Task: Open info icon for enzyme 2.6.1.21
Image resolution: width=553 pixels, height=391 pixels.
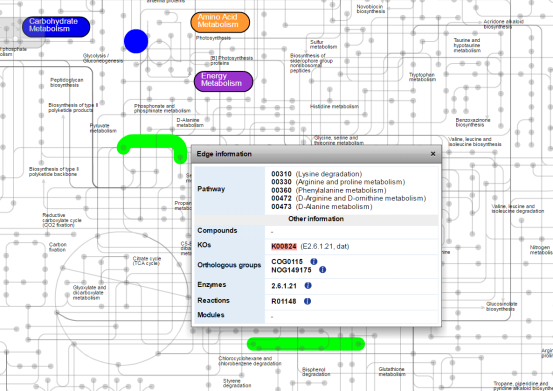Action: pos(308,286)
